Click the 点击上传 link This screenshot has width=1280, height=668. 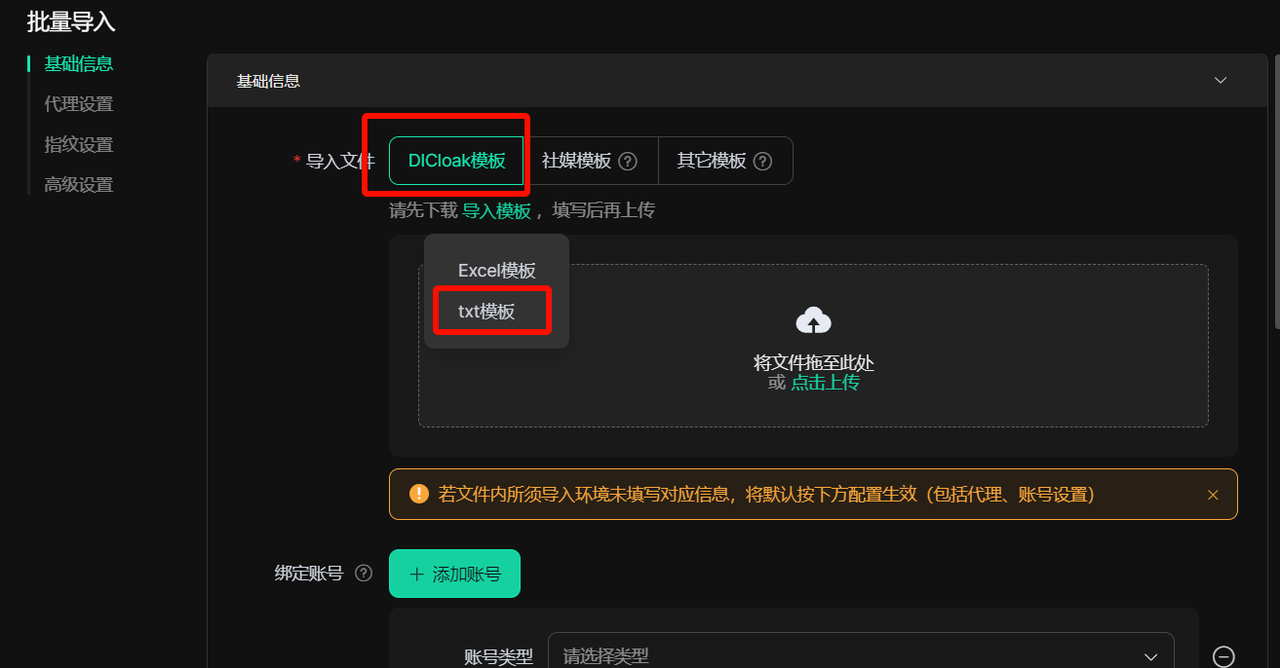click(825, 382)
